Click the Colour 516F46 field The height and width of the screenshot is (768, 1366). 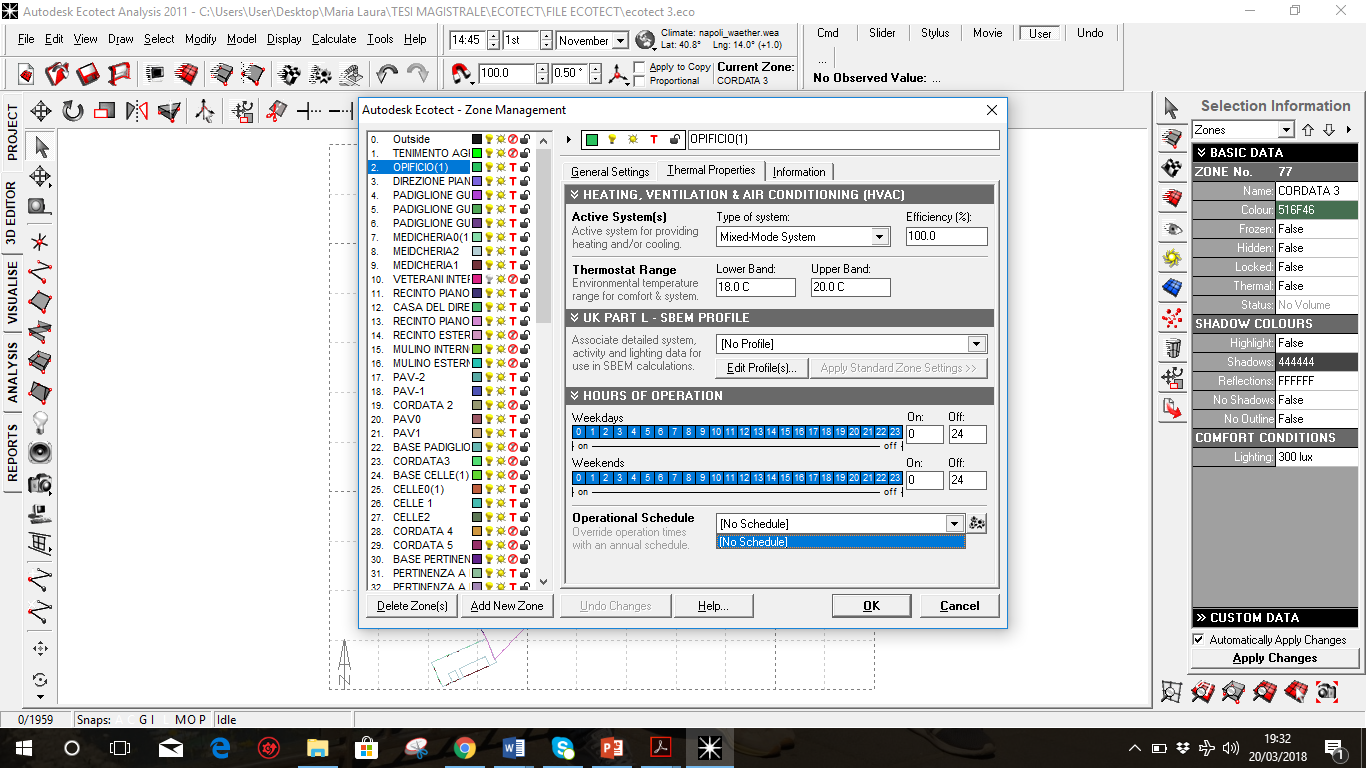1317,210
